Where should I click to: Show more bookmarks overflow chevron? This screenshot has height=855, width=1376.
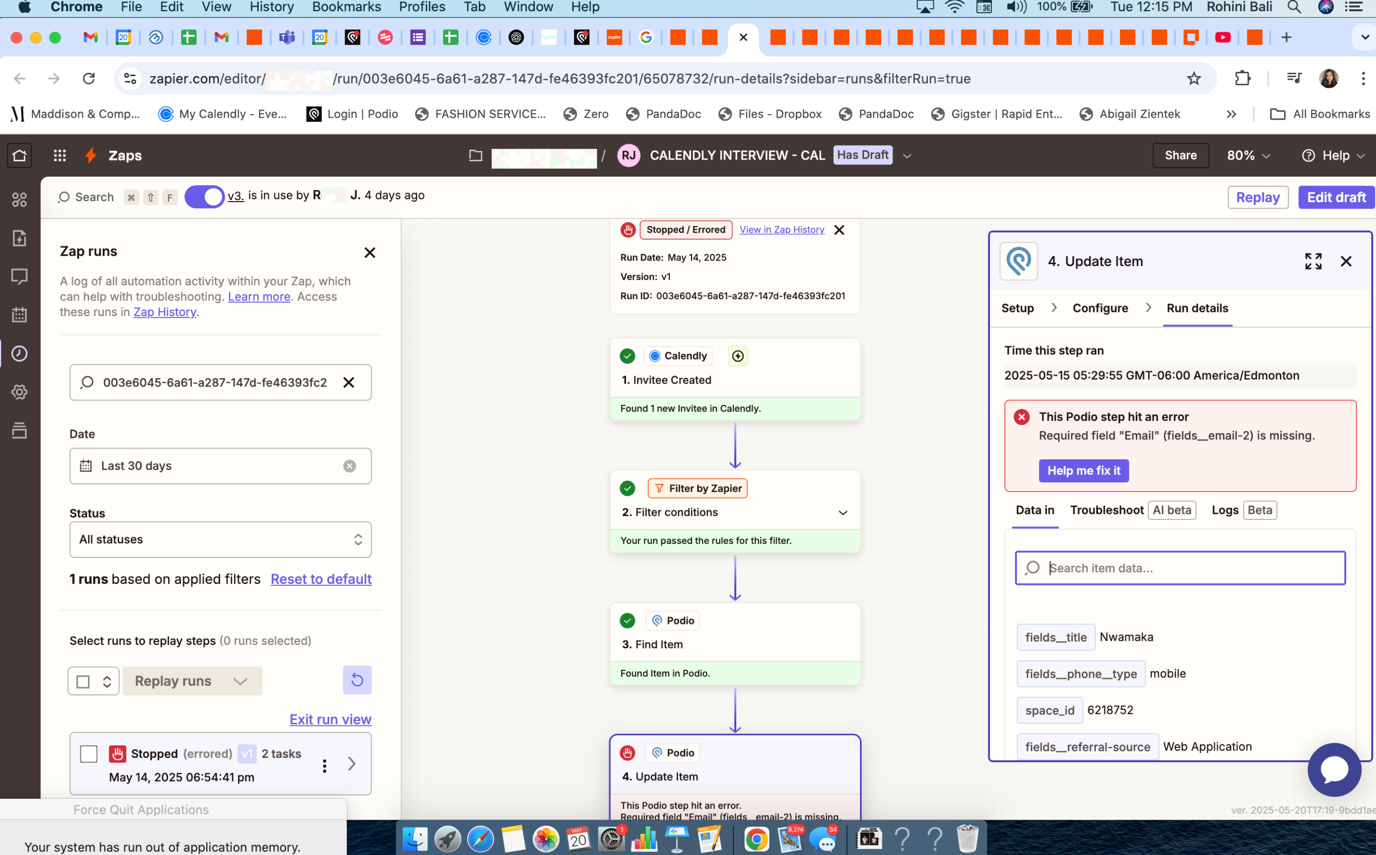(x=1231, y=114)
